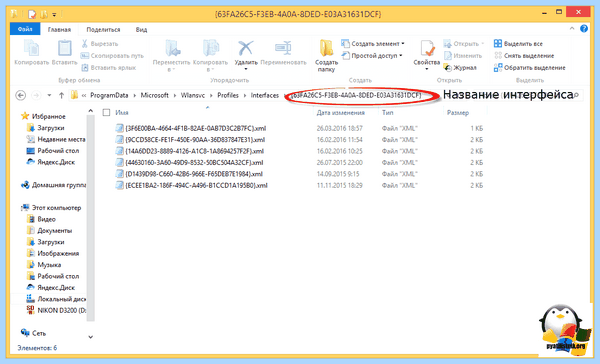Screen dimensions: 600x364
Task: Switch to the Главная ribbon tab
Action: click(59, 29)
